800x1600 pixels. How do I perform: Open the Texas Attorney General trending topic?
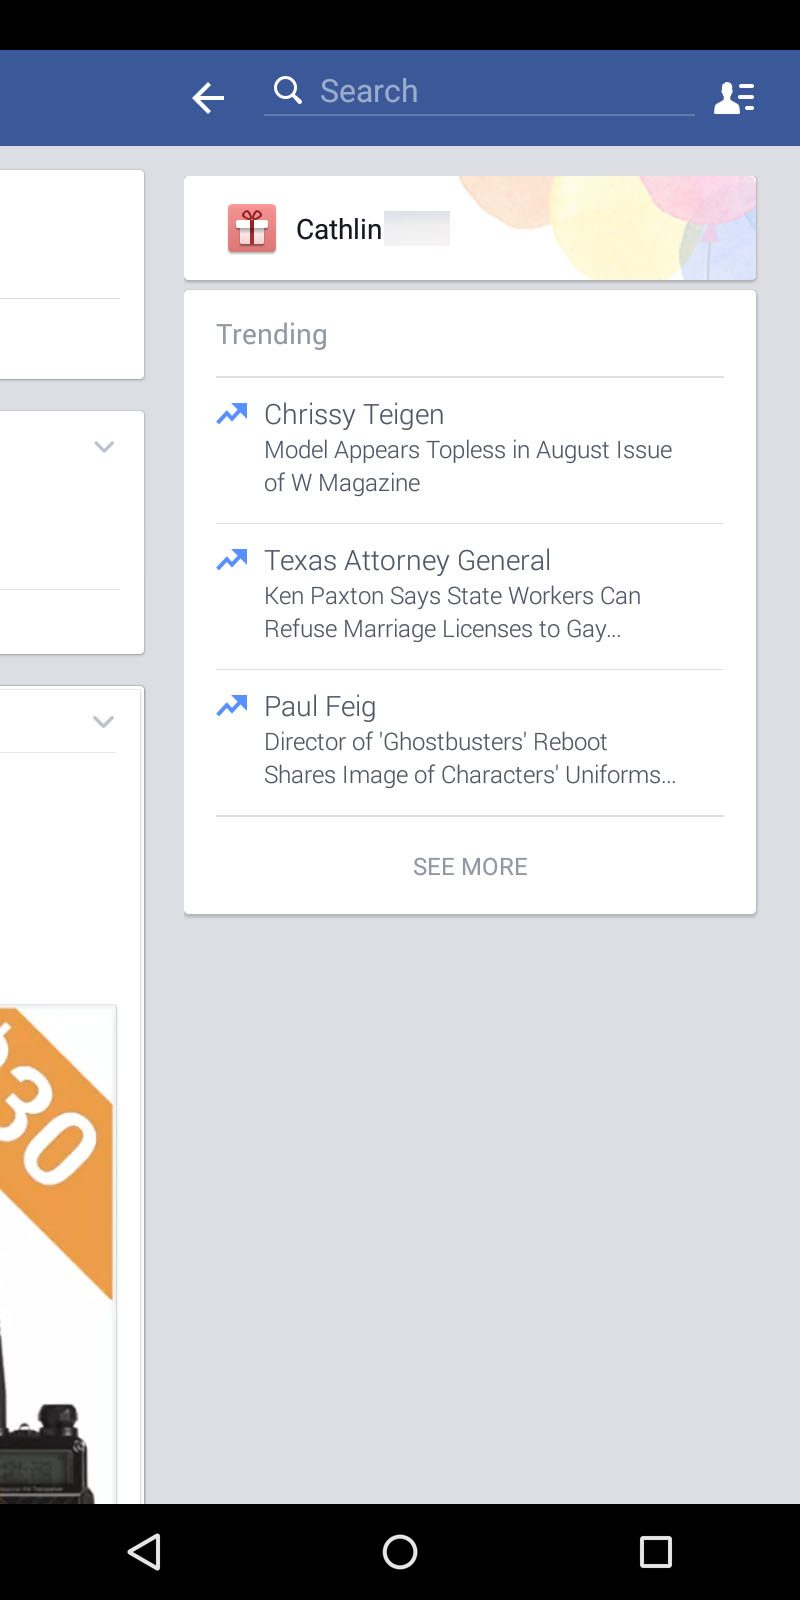tap(407, 560)
